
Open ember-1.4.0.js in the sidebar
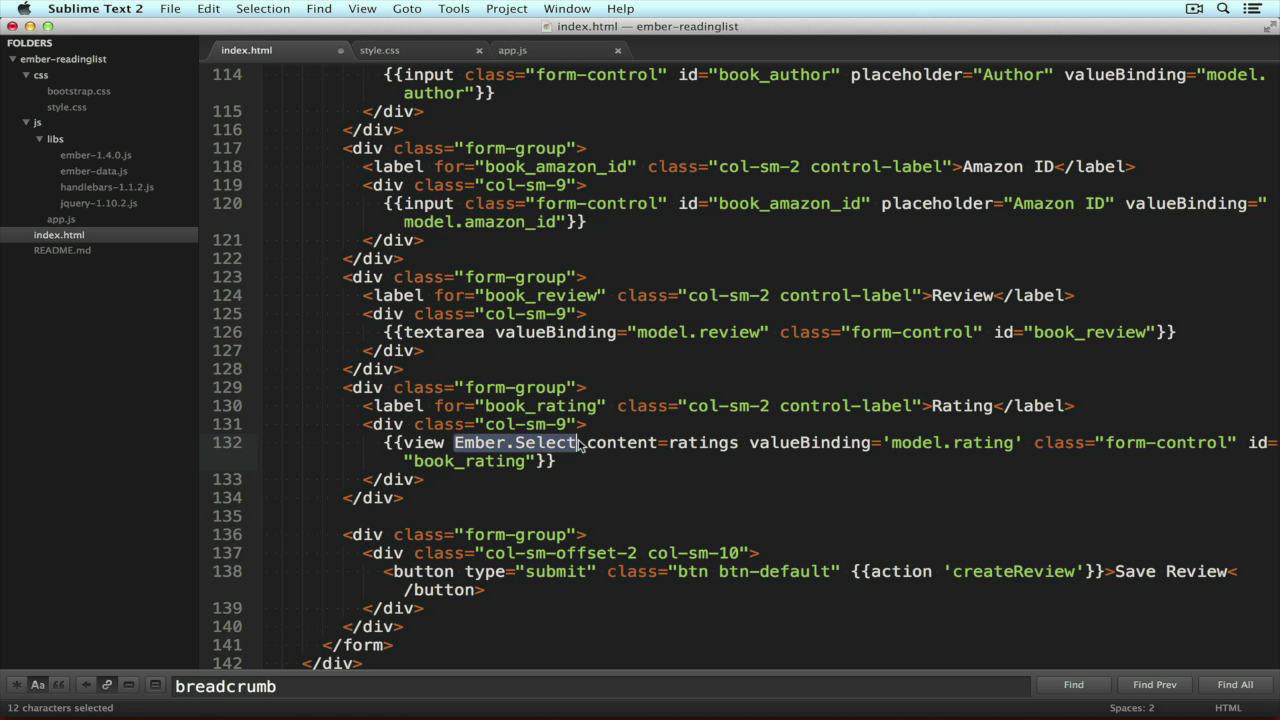(x=96, y=155)
